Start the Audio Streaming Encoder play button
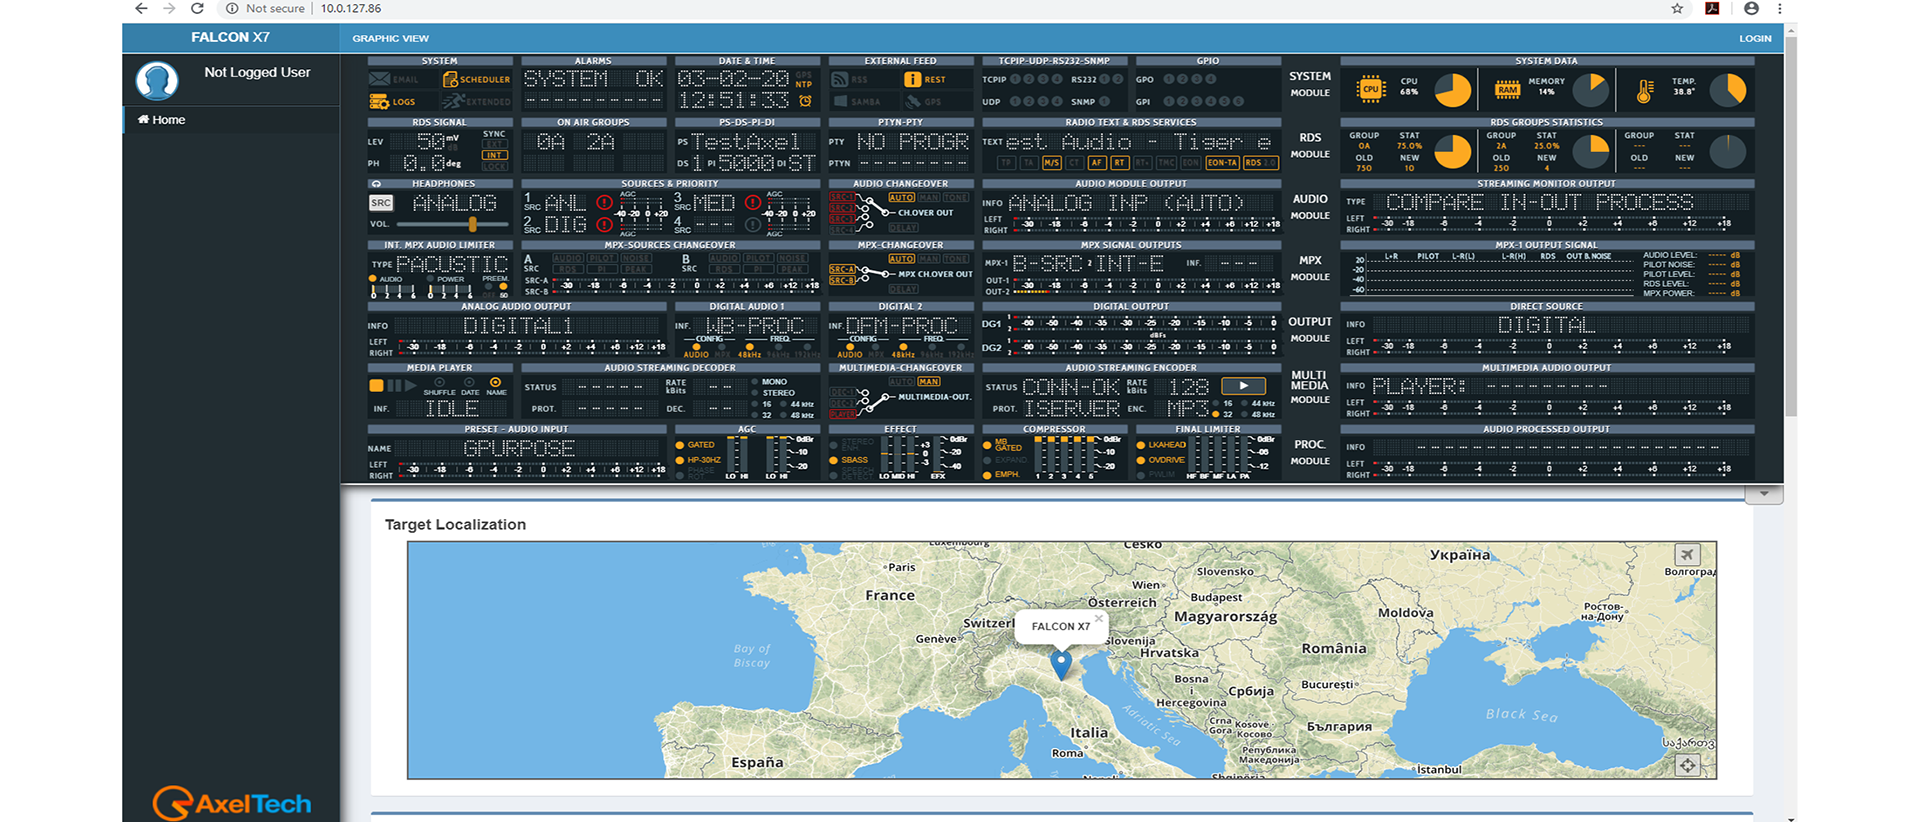The width and height of the screenshot is (1920, 822). 1243,386
